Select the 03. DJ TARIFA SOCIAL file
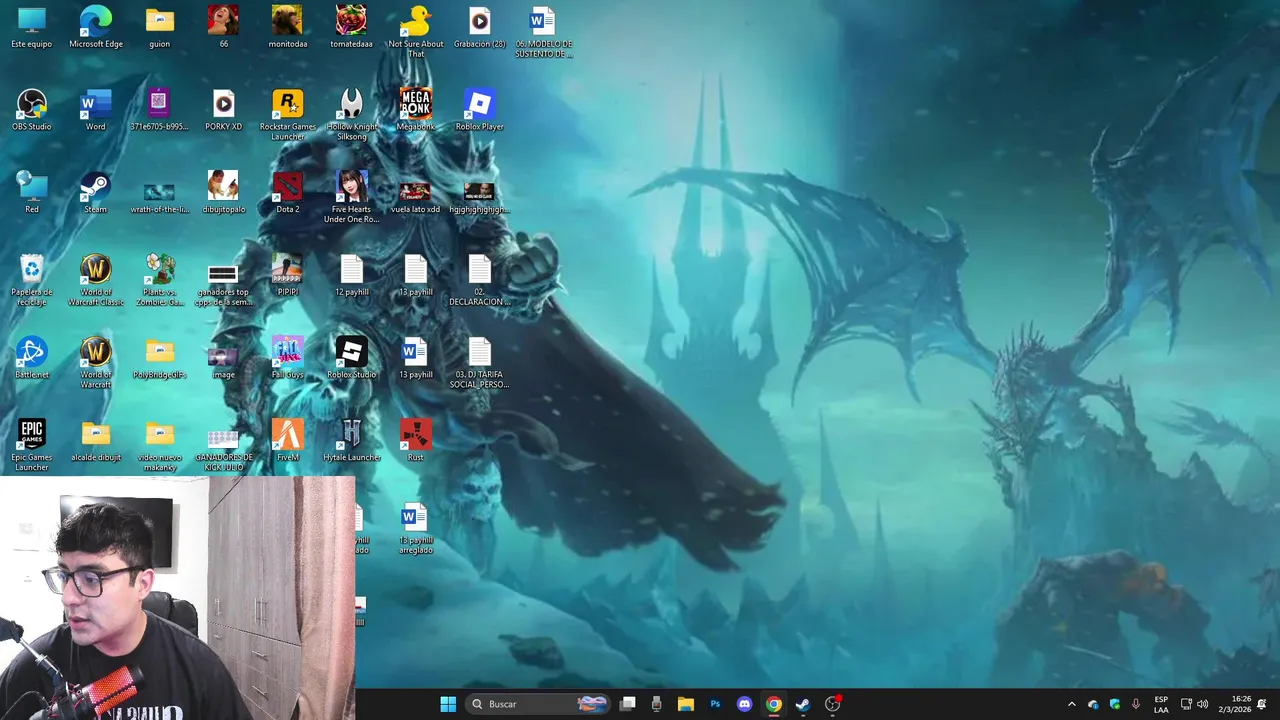This screenshot has height=720, width=1280. tap(479, 363)
